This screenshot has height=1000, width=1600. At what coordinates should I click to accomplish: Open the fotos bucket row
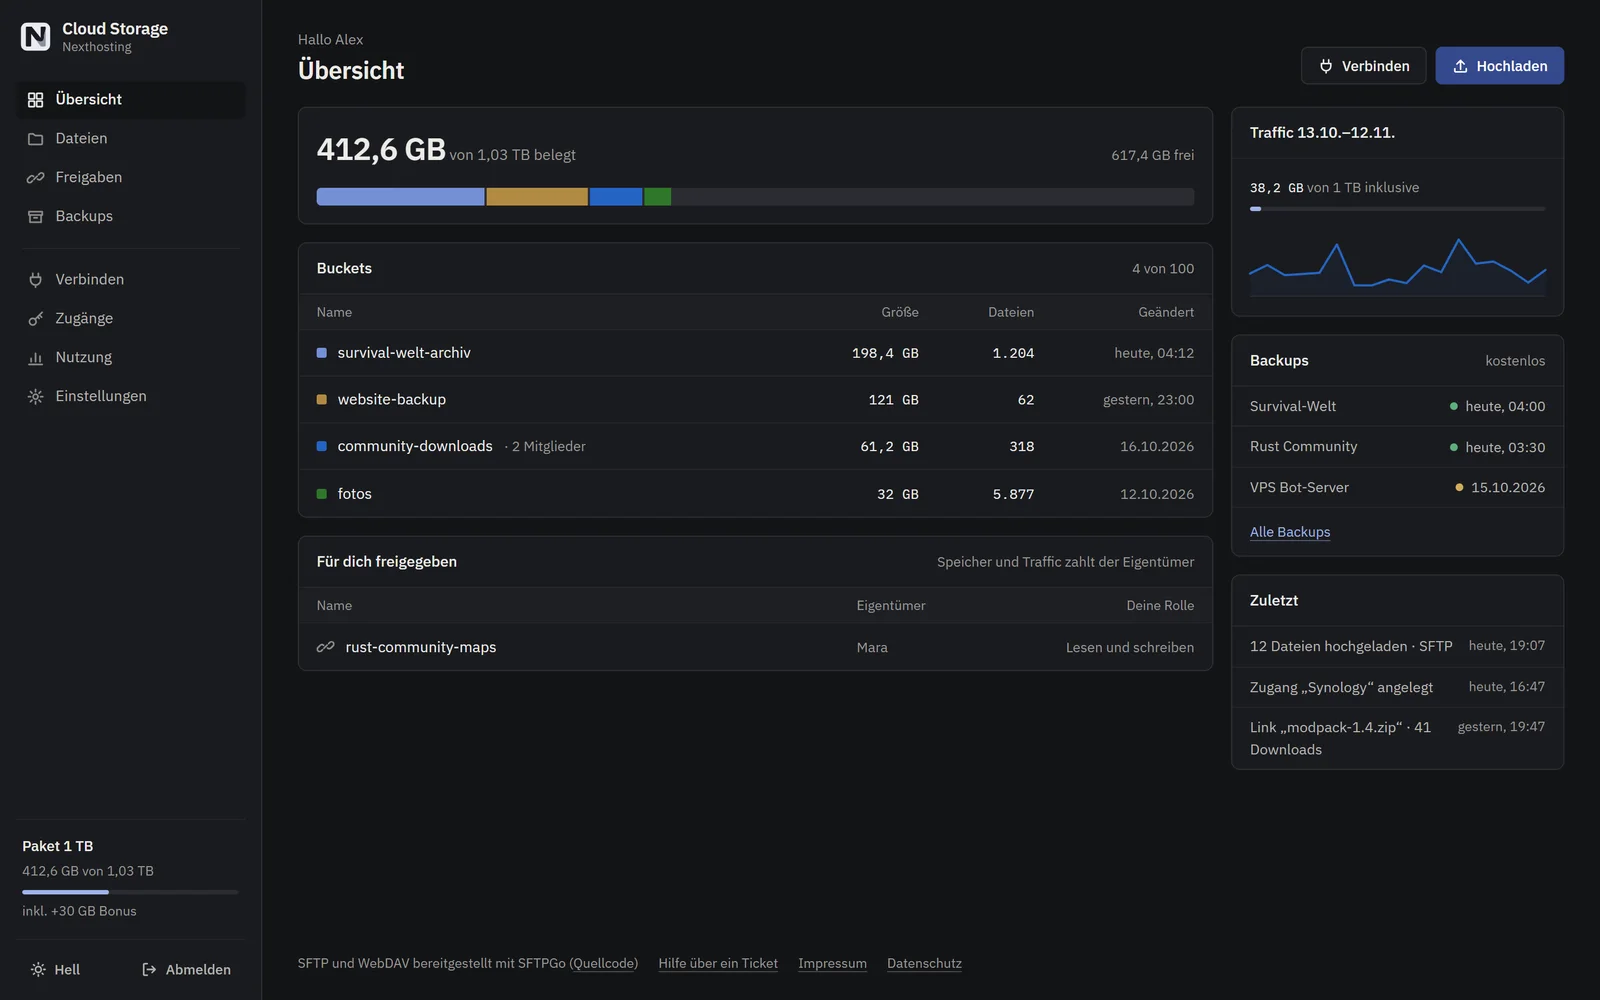click(x=755, y=494)
